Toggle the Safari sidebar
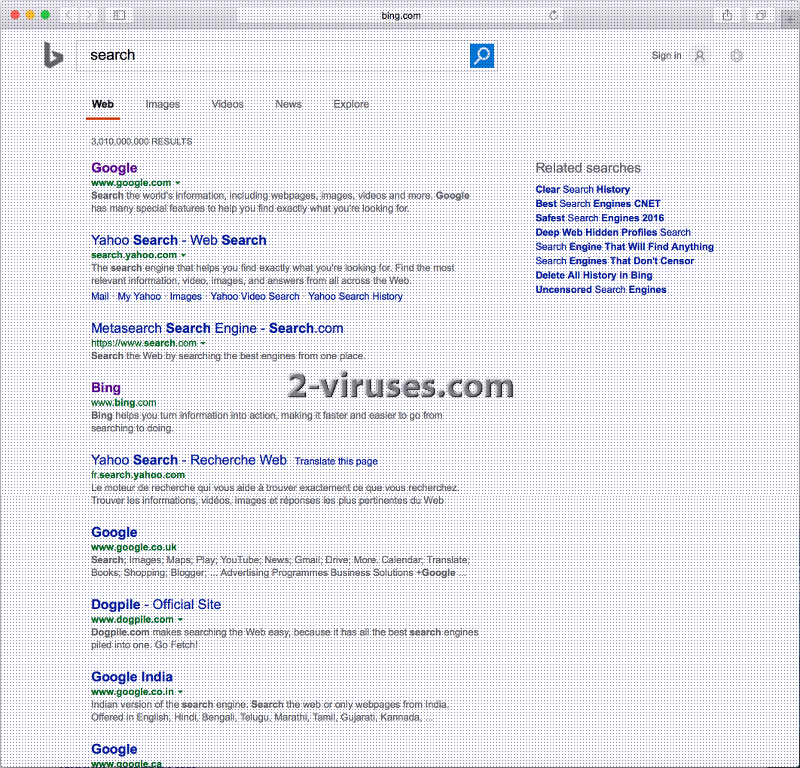The image size is (800, 768). (x=119, y=15)
